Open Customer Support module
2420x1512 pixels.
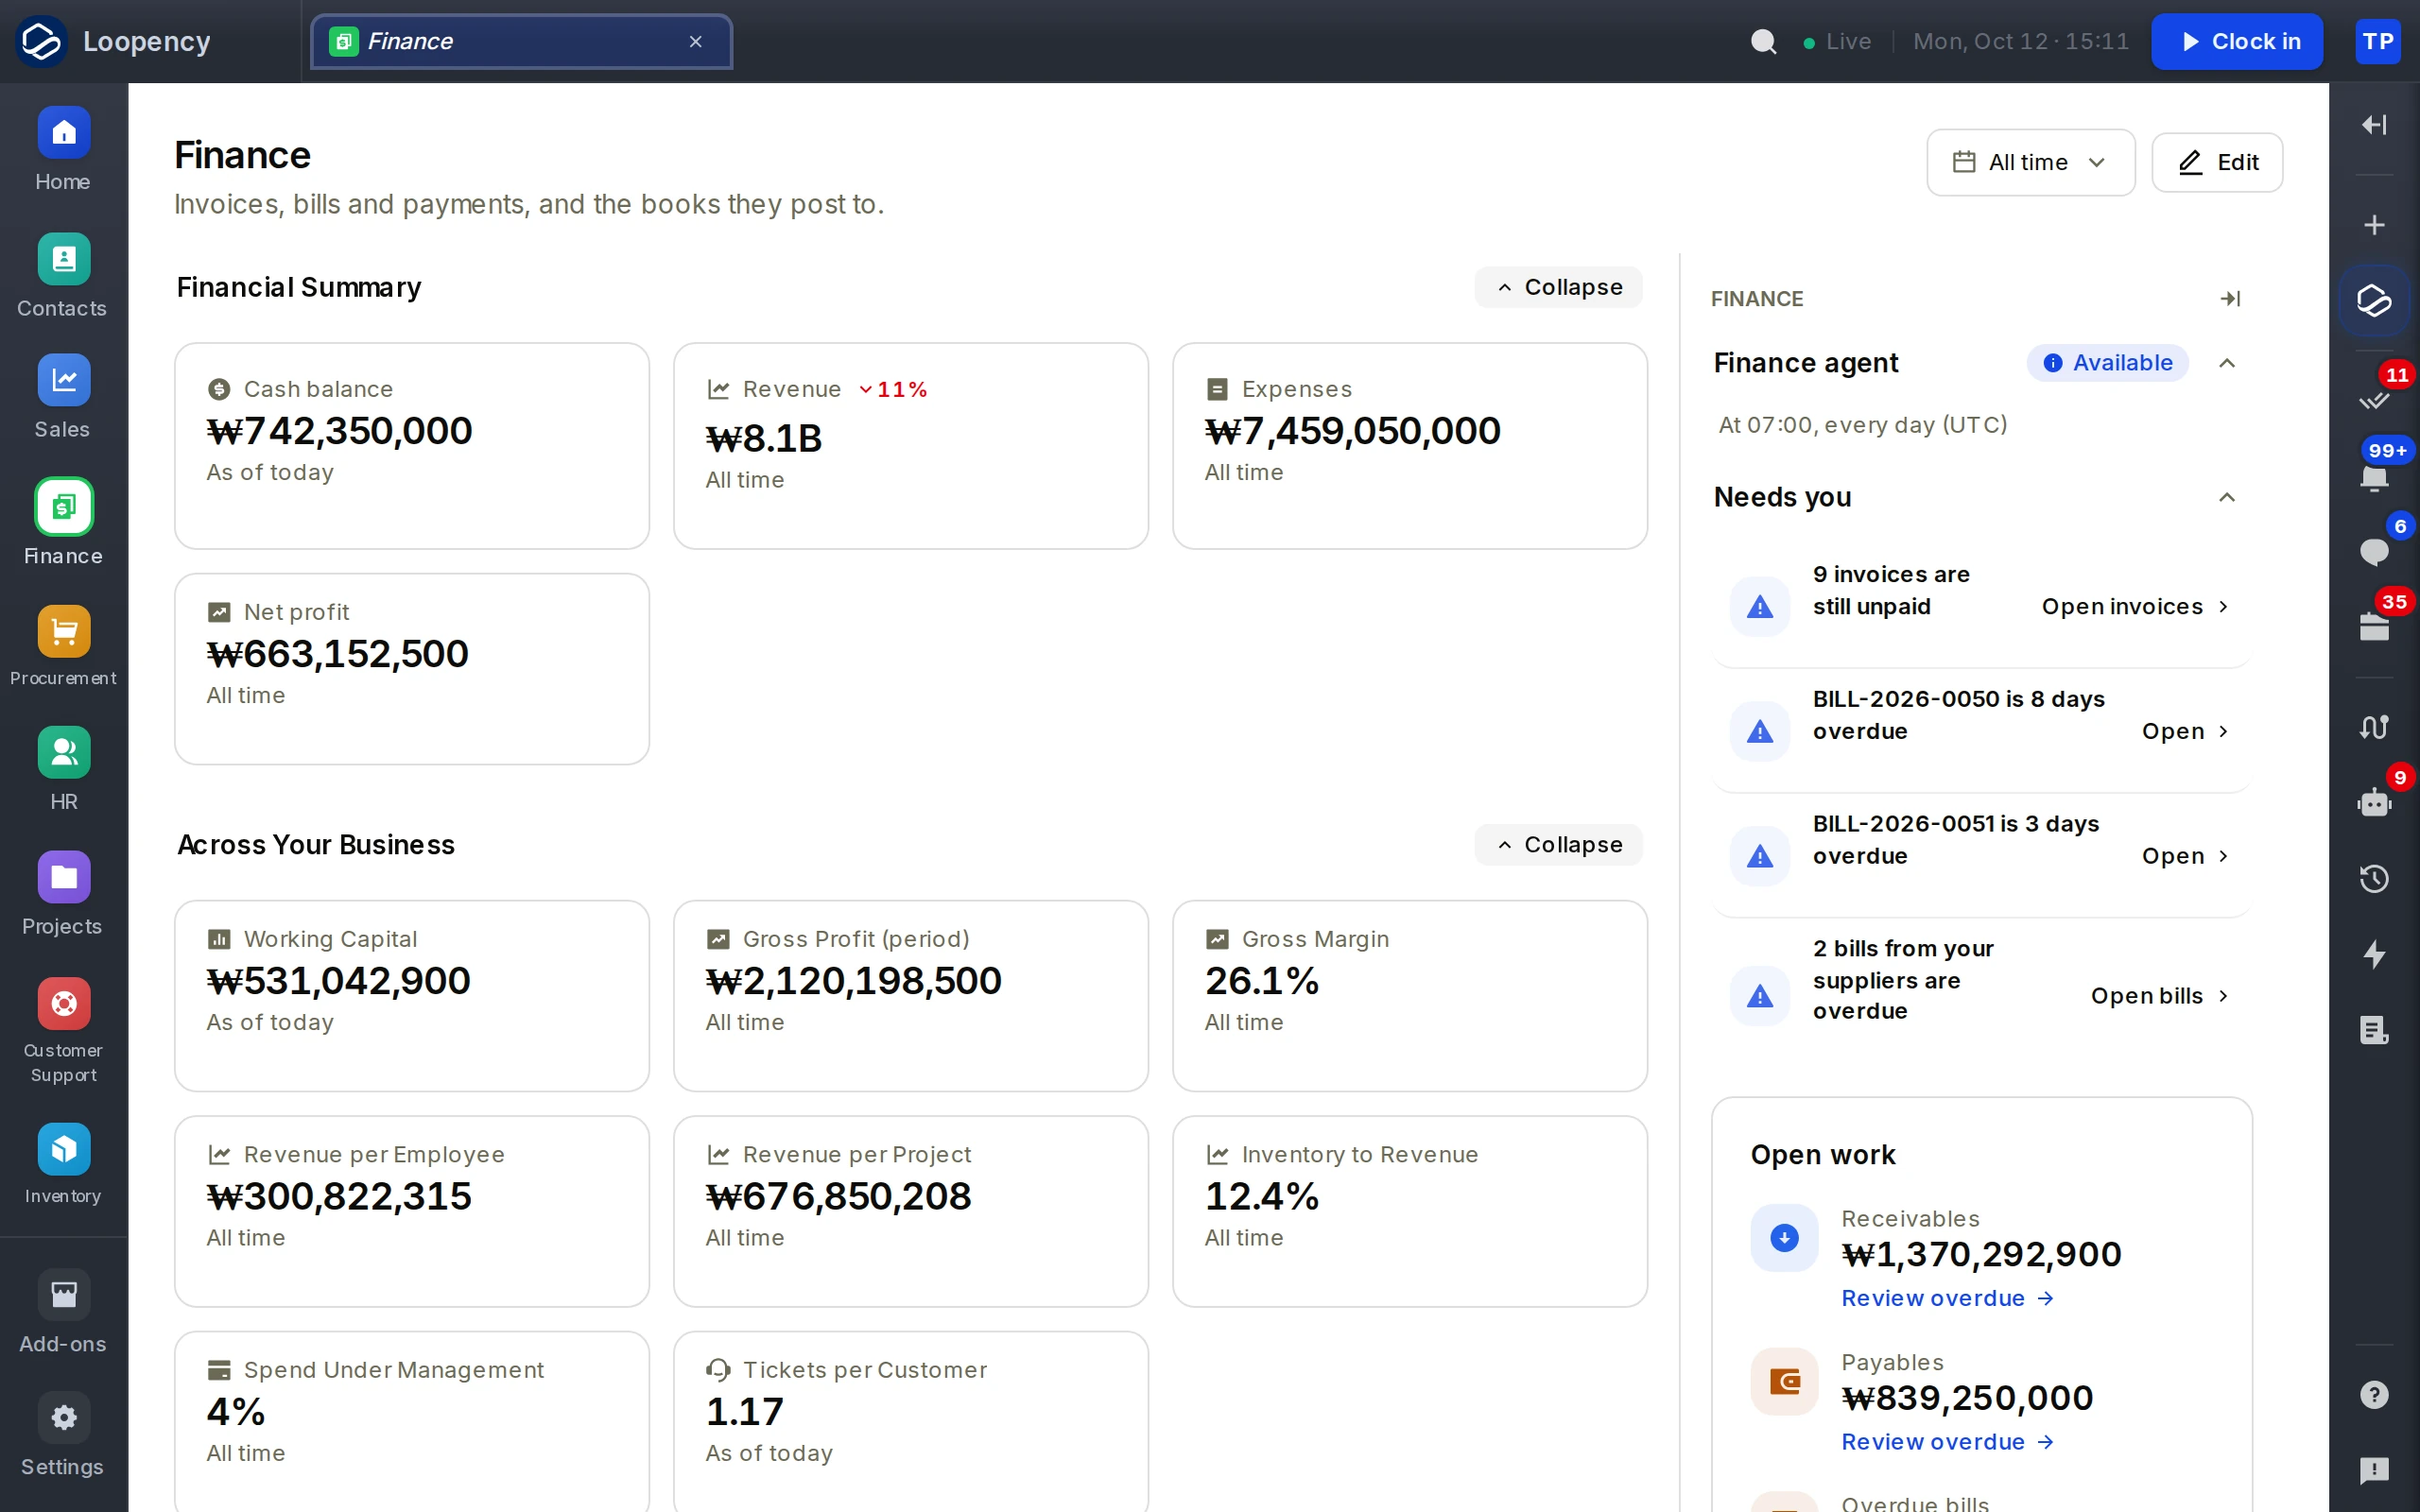[x=63, y=1031]
